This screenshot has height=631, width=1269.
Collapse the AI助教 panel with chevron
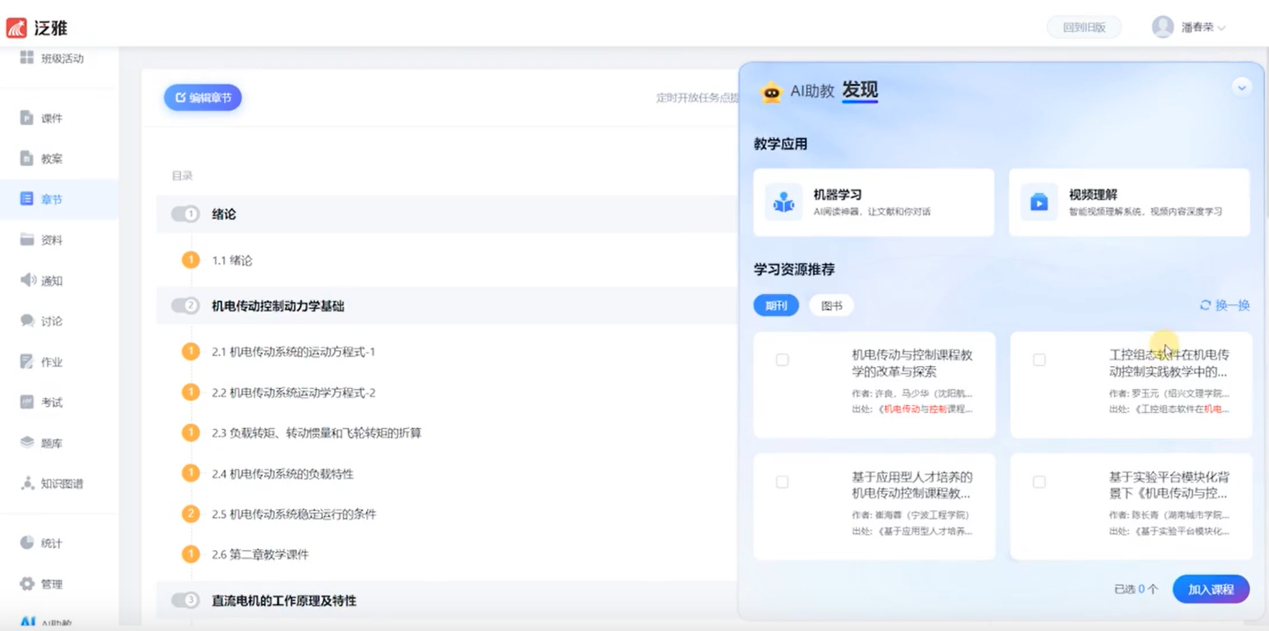coord(1241,88)
